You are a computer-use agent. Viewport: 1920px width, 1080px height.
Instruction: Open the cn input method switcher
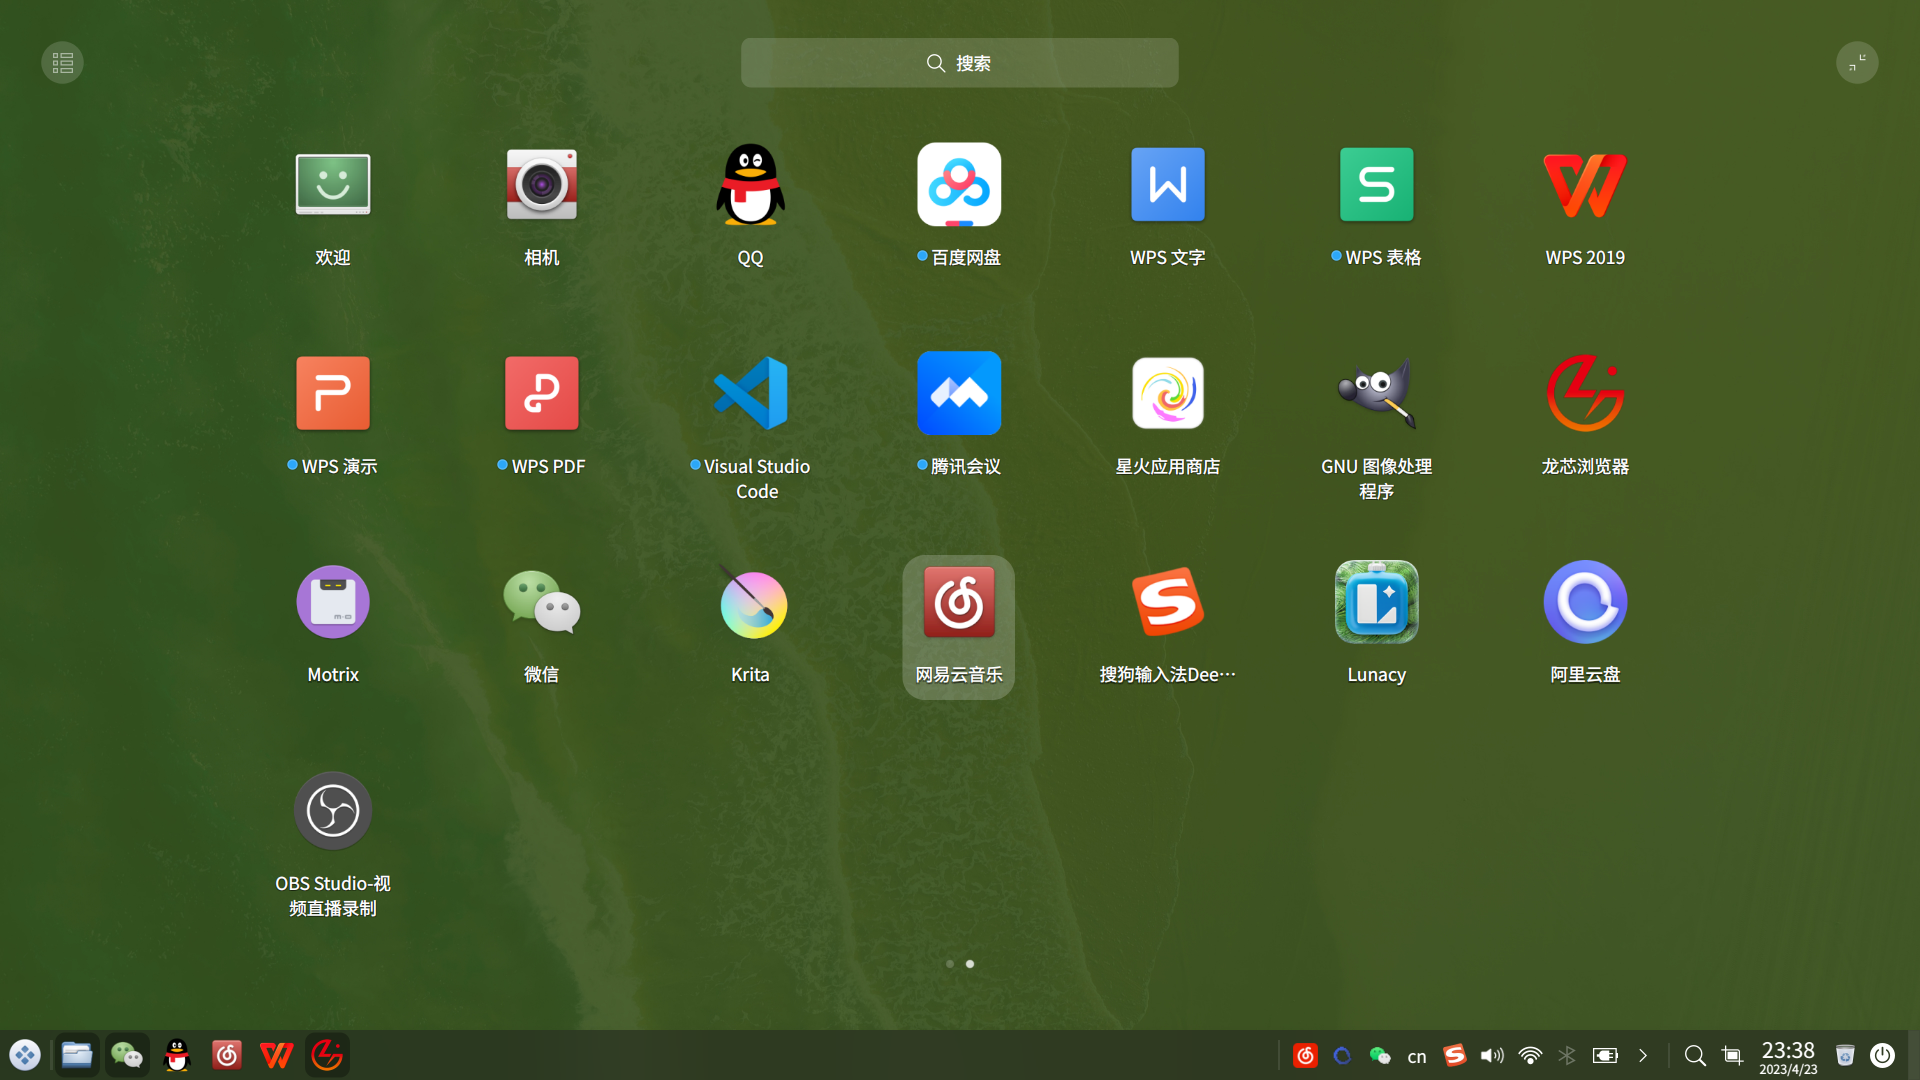coord(1416,1055)
